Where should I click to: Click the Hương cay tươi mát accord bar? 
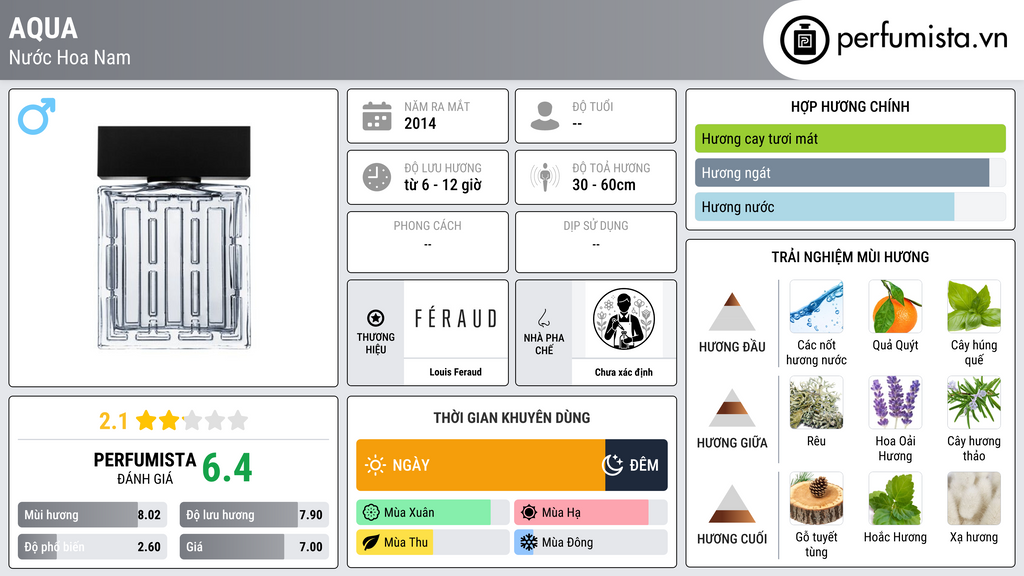click(850, 138)
